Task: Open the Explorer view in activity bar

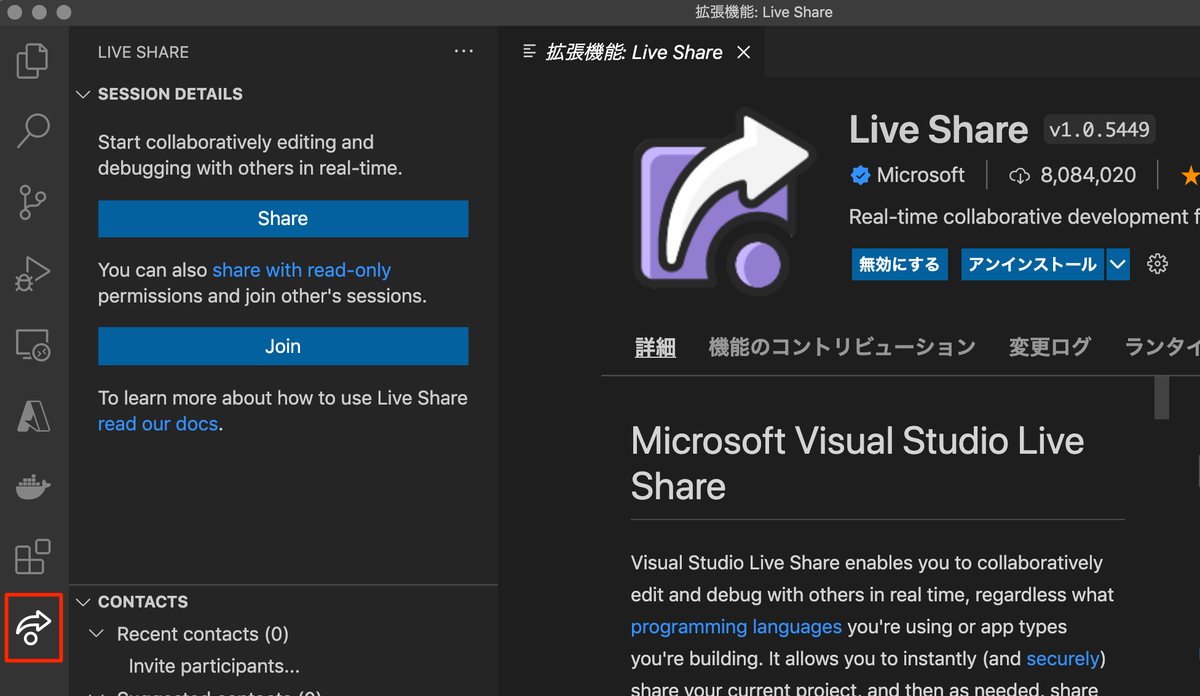Action: [33, 61]
